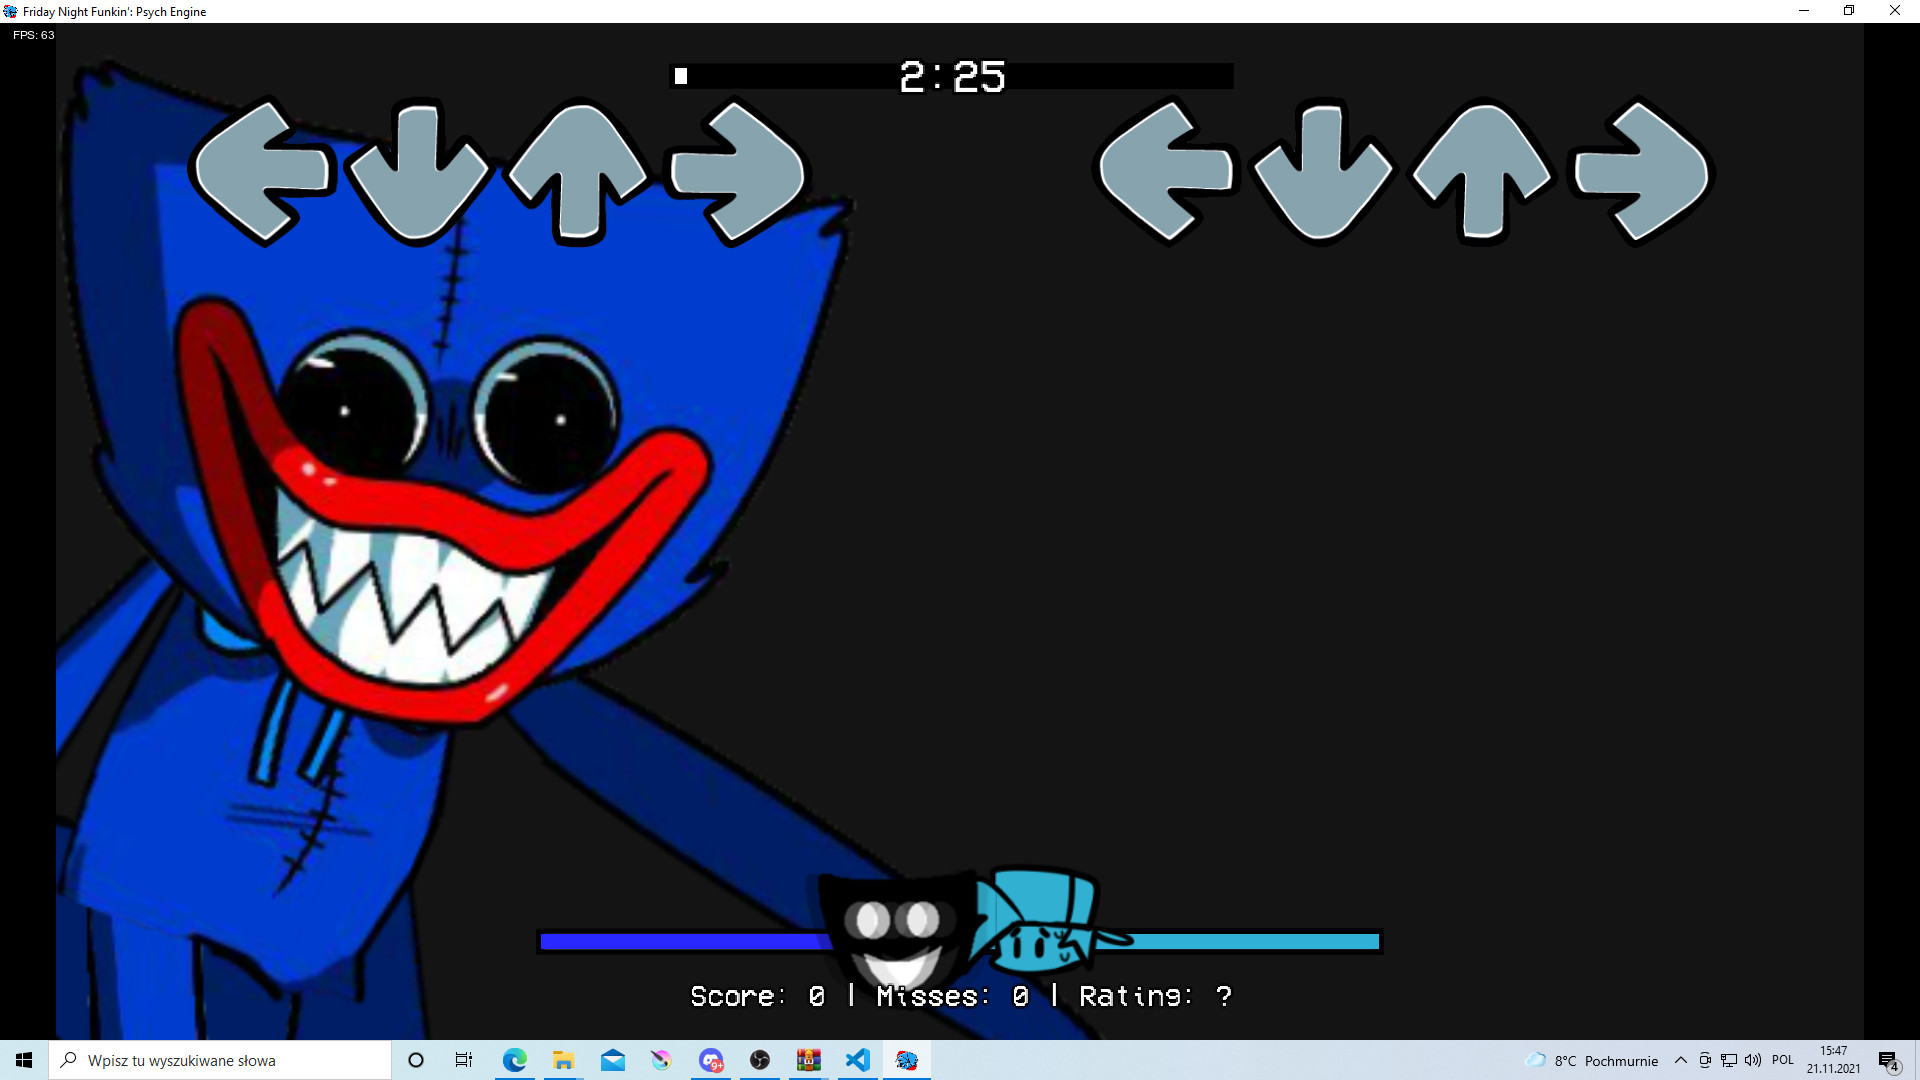The width and height of the screenshot is (1920, 1080).
Task: Open Discord from the taskbar
Action: tap(711, 1060)
